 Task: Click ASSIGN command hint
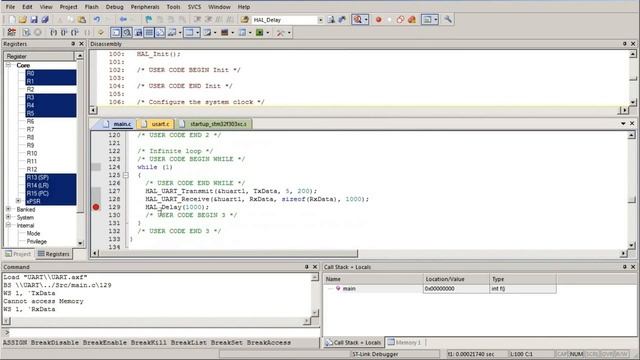click(15, 342)
